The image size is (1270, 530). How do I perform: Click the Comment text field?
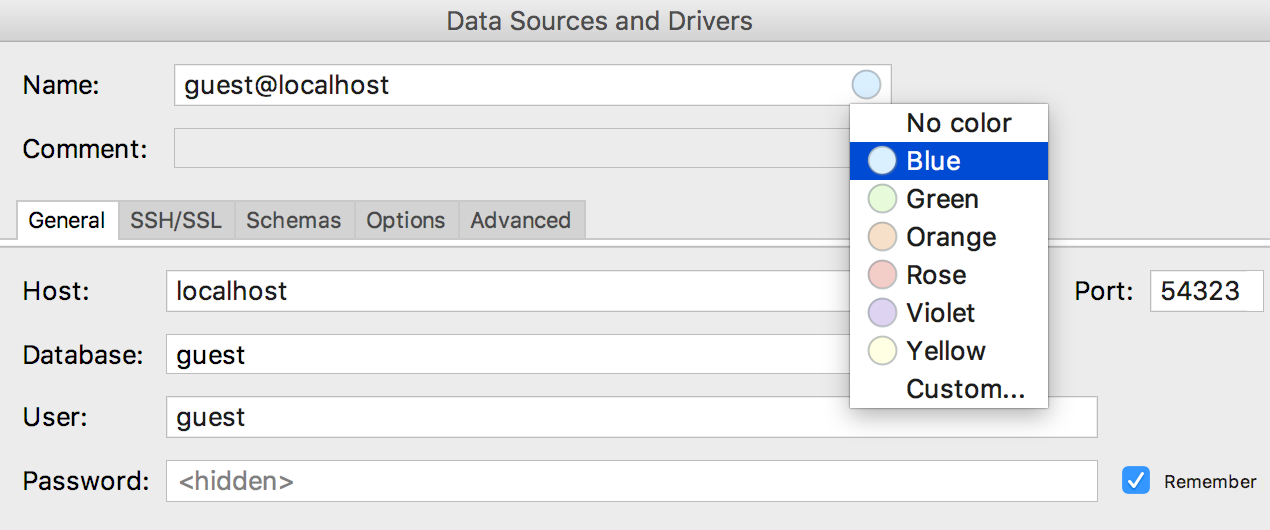coord(500,149)
